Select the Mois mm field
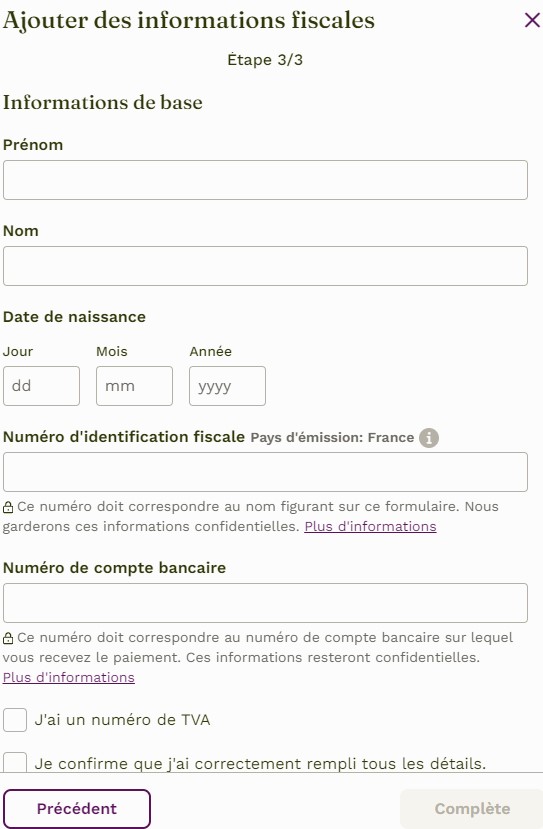Viewport: 543px width, 829px height. point(134,386)
